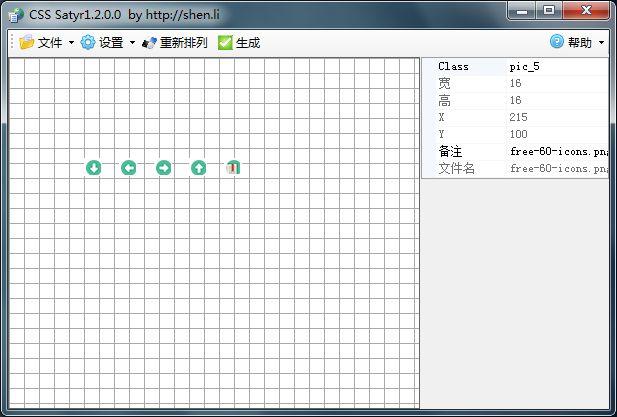Select the up arrow sprite on canvas
The image size is (617, 417).
point(198,167)
